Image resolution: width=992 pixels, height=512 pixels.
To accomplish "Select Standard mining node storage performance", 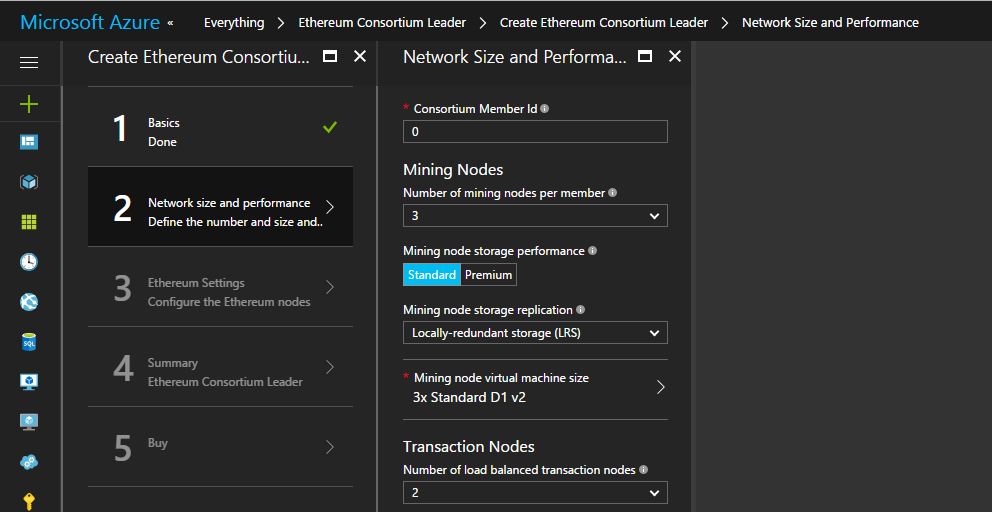I will click(432, 275).
